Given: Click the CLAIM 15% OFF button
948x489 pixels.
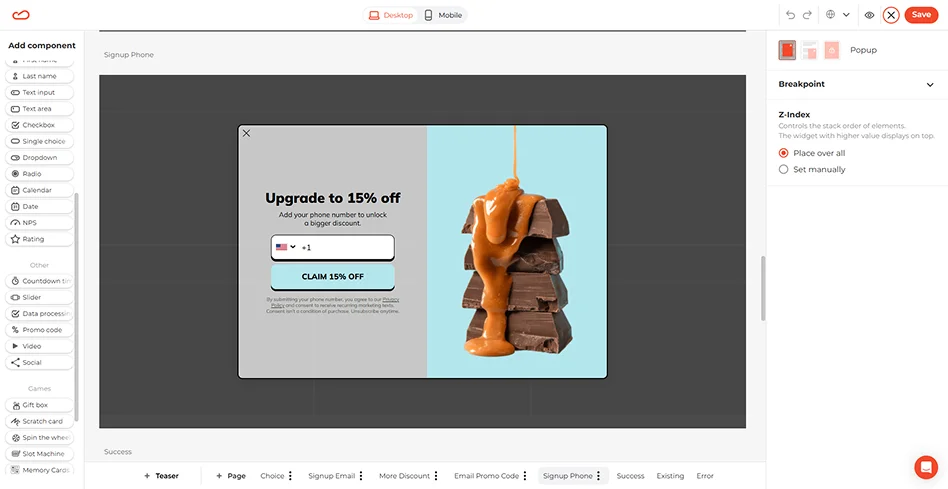Looking at the screenshot, I should 332,277.
